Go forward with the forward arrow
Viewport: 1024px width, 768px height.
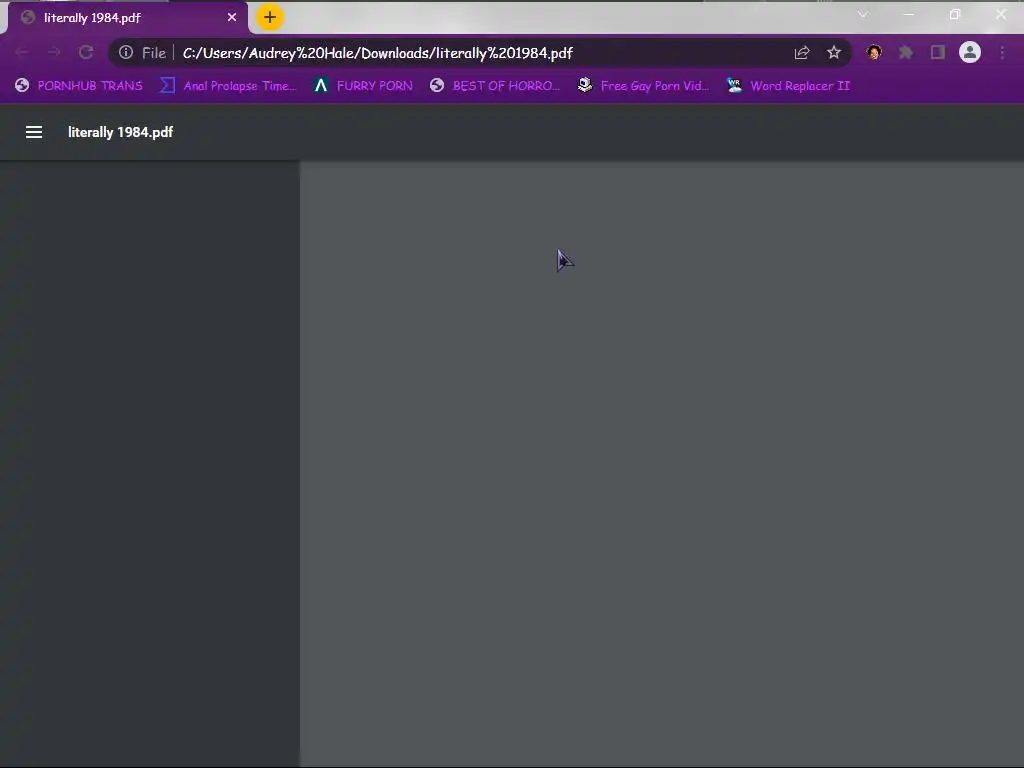[54, 53]
